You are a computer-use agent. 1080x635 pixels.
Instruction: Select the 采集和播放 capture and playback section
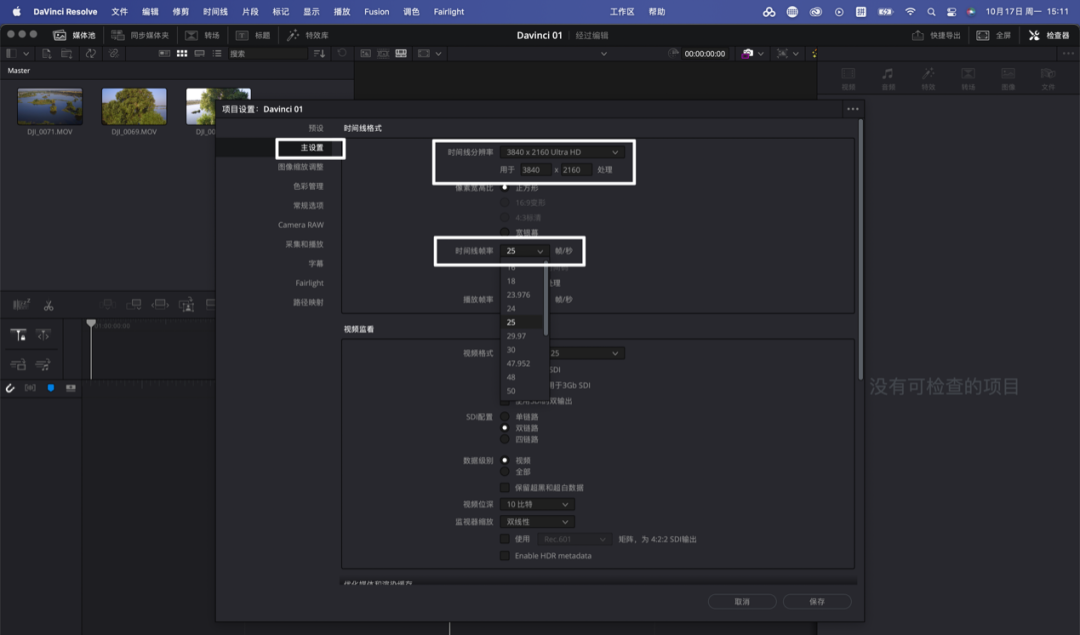(304, 244)
